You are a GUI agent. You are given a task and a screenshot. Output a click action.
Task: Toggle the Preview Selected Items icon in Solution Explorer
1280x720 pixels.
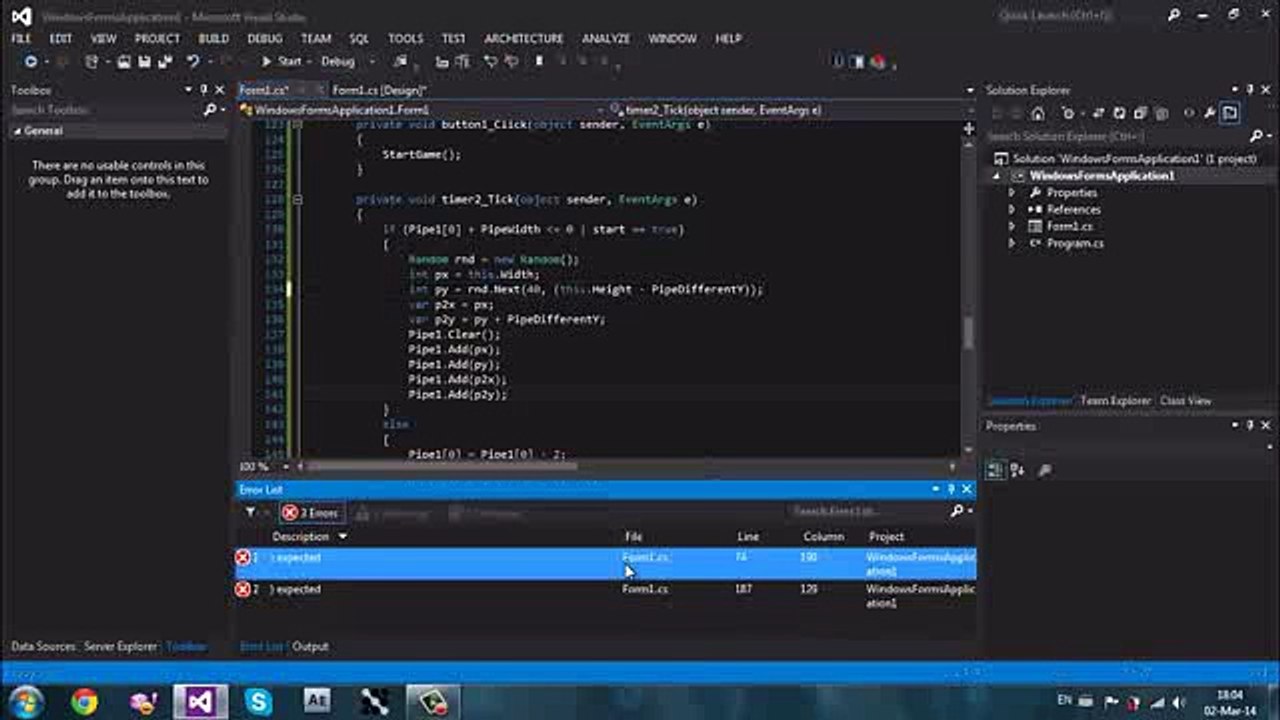pos(1230,114)
